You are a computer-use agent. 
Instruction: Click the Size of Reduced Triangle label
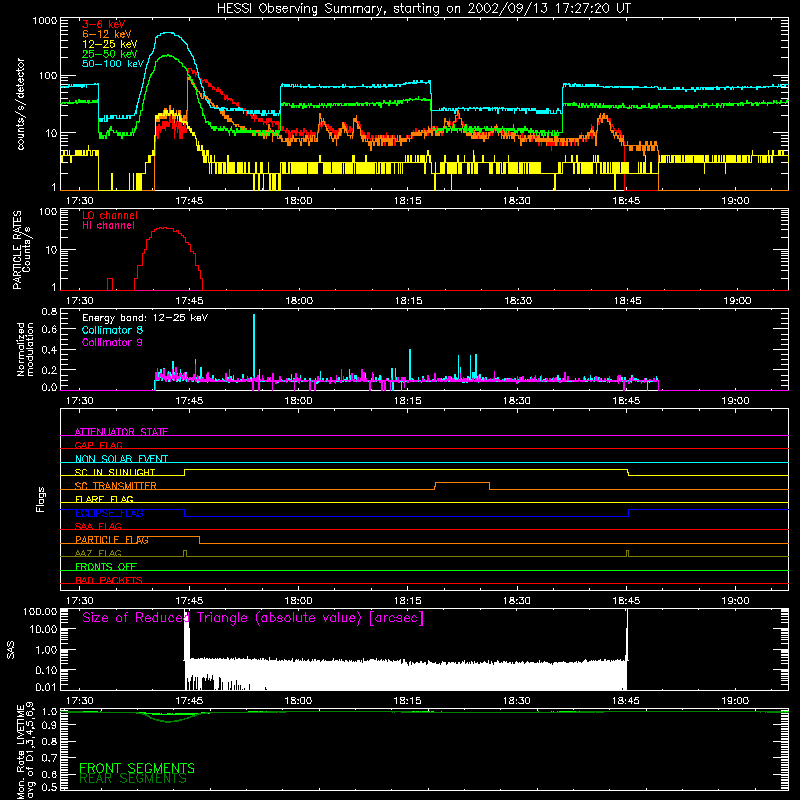253,618
